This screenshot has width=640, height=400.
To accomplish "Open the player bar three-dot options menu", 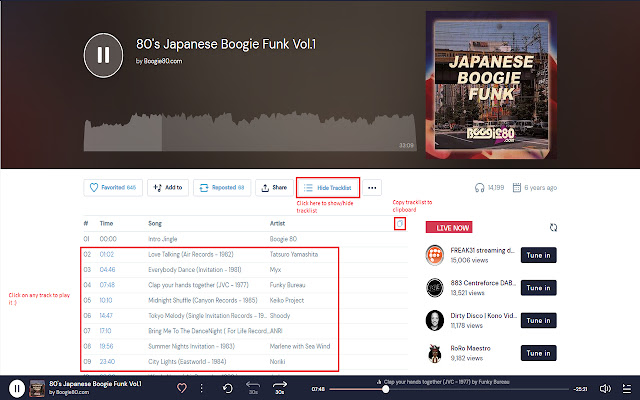I will 201,388.
